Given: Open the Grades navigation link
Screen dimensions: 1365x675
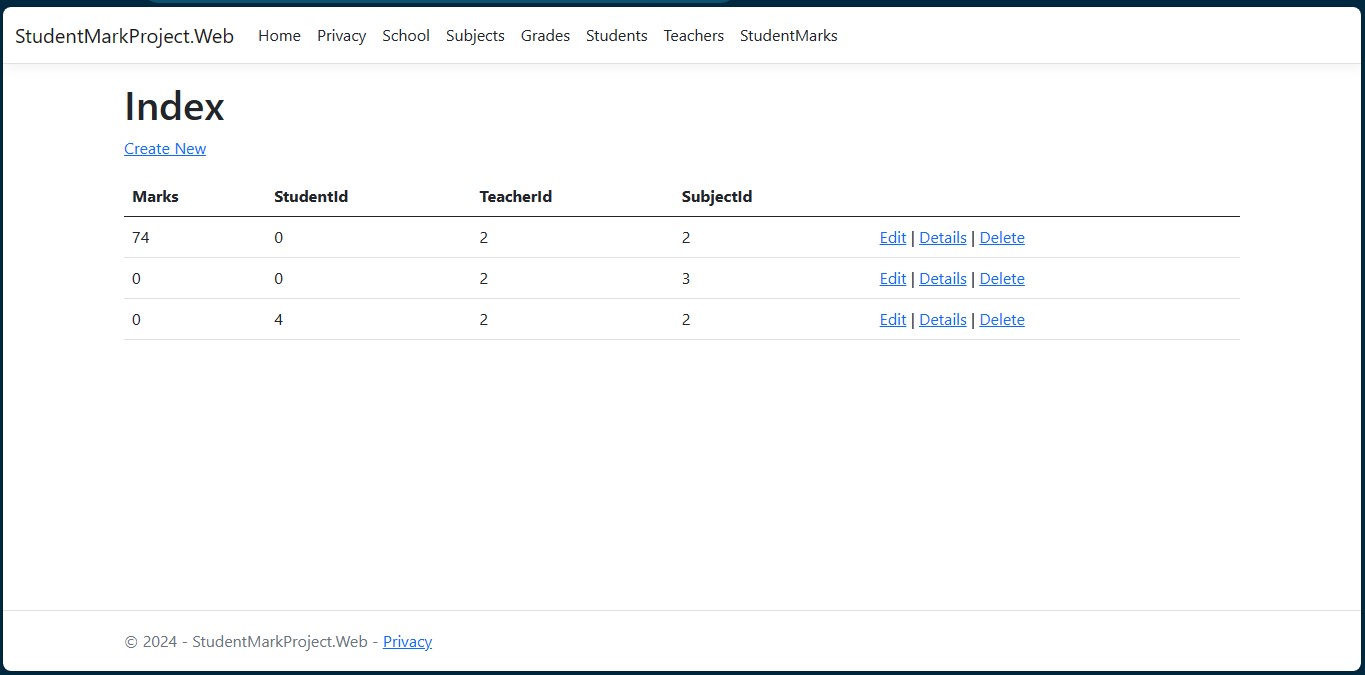Looking at the screenshot, I should (545, 36).
